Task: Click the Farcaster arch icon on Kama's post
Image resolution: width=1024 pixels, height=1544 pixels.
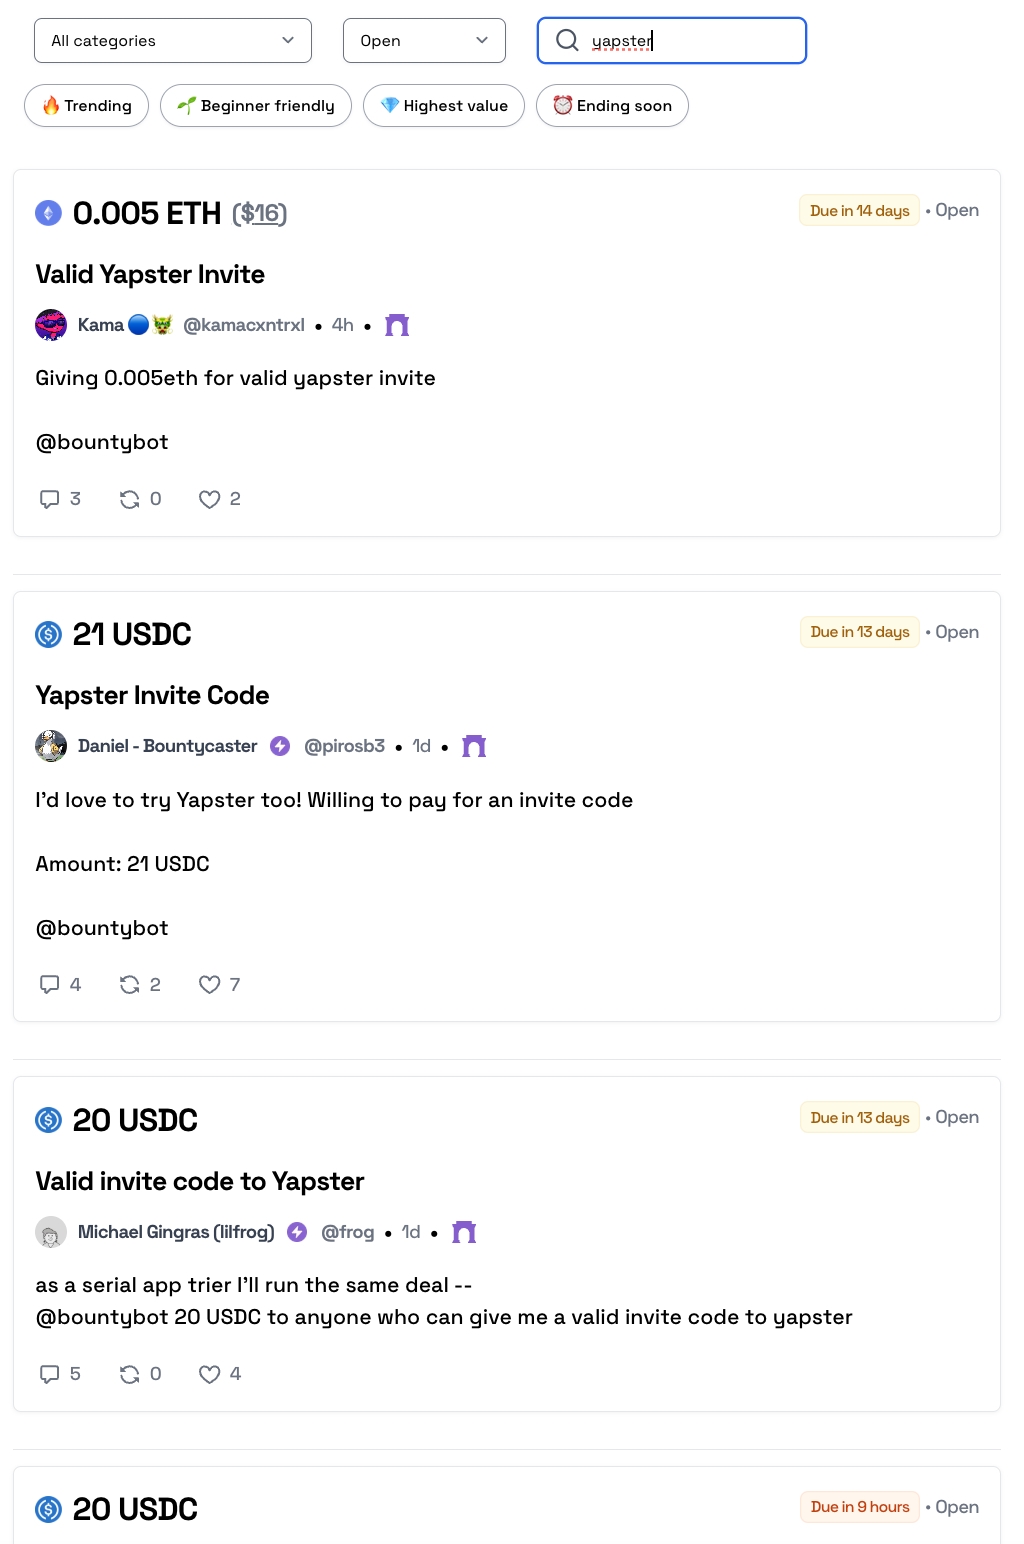Action: 397,324
